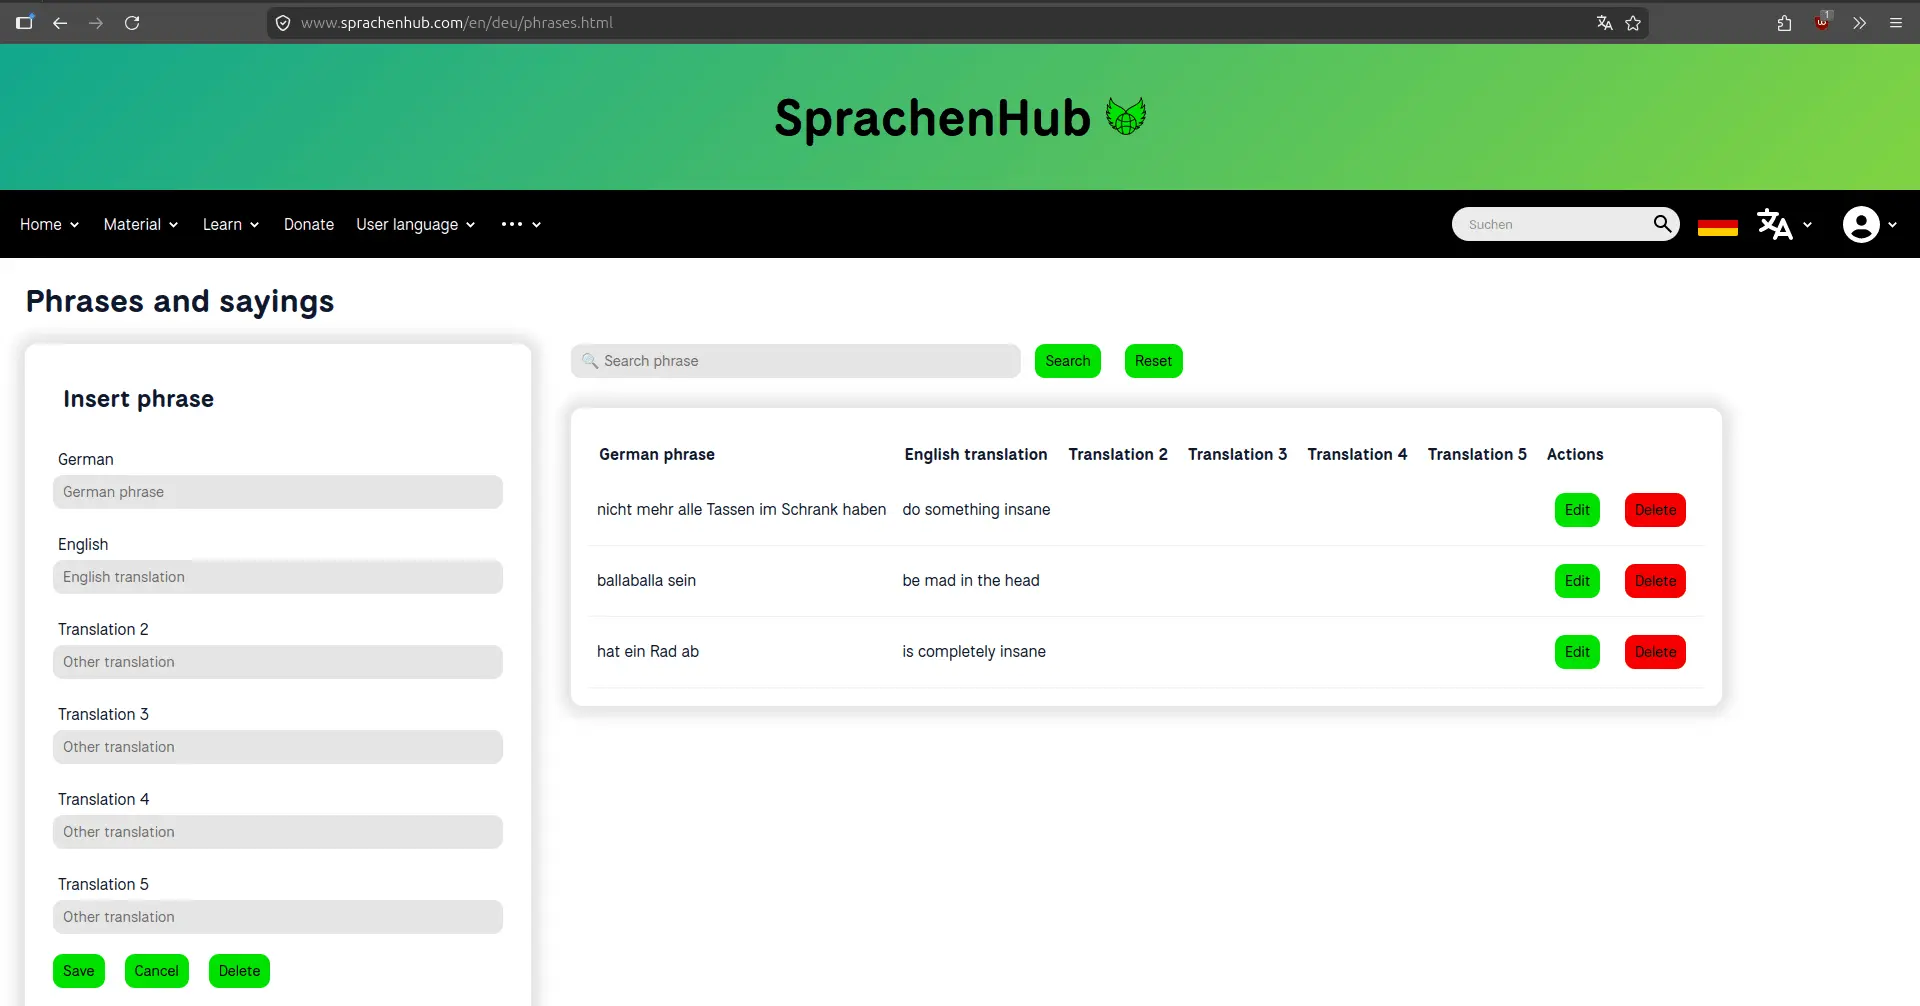Focus the Translation 3 input field
The image size is (1920, 1006).
278,747
